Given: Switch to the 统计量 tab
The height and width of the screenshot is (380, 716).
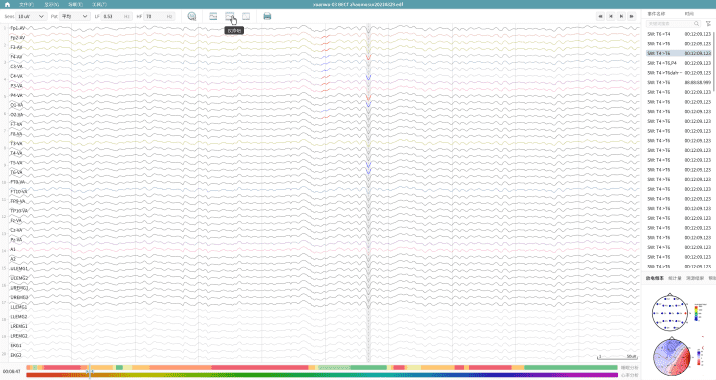Looking at the screenshot, I should click(x=674, y=278).
